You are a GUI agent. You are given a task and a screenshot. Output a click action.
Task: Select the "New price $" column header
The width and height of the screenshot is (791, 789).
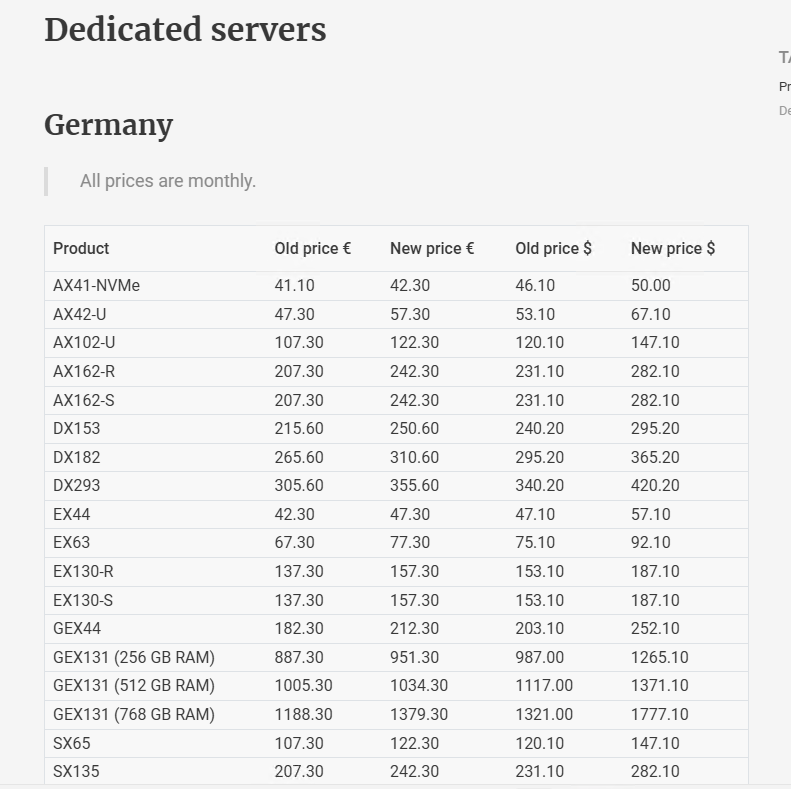672,248
